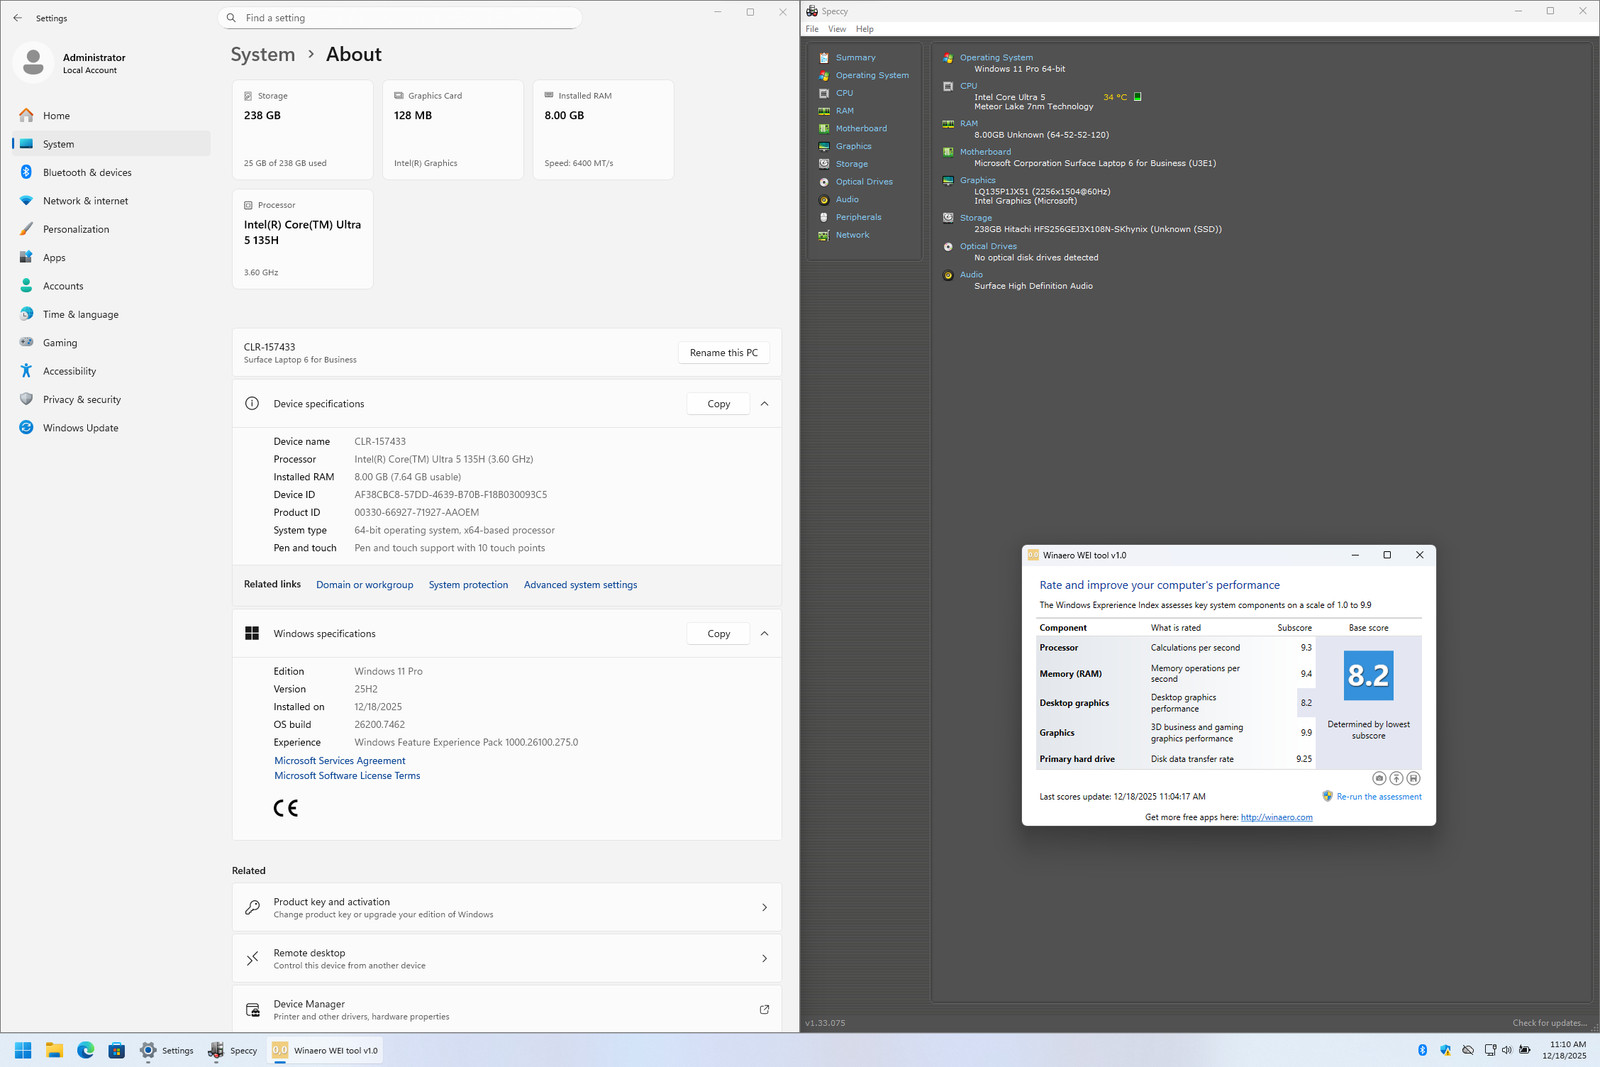The height and width of the screenshot is (1067, 1600).
Task: Click the Settings back arrow icon
Action: pos(17,18)
